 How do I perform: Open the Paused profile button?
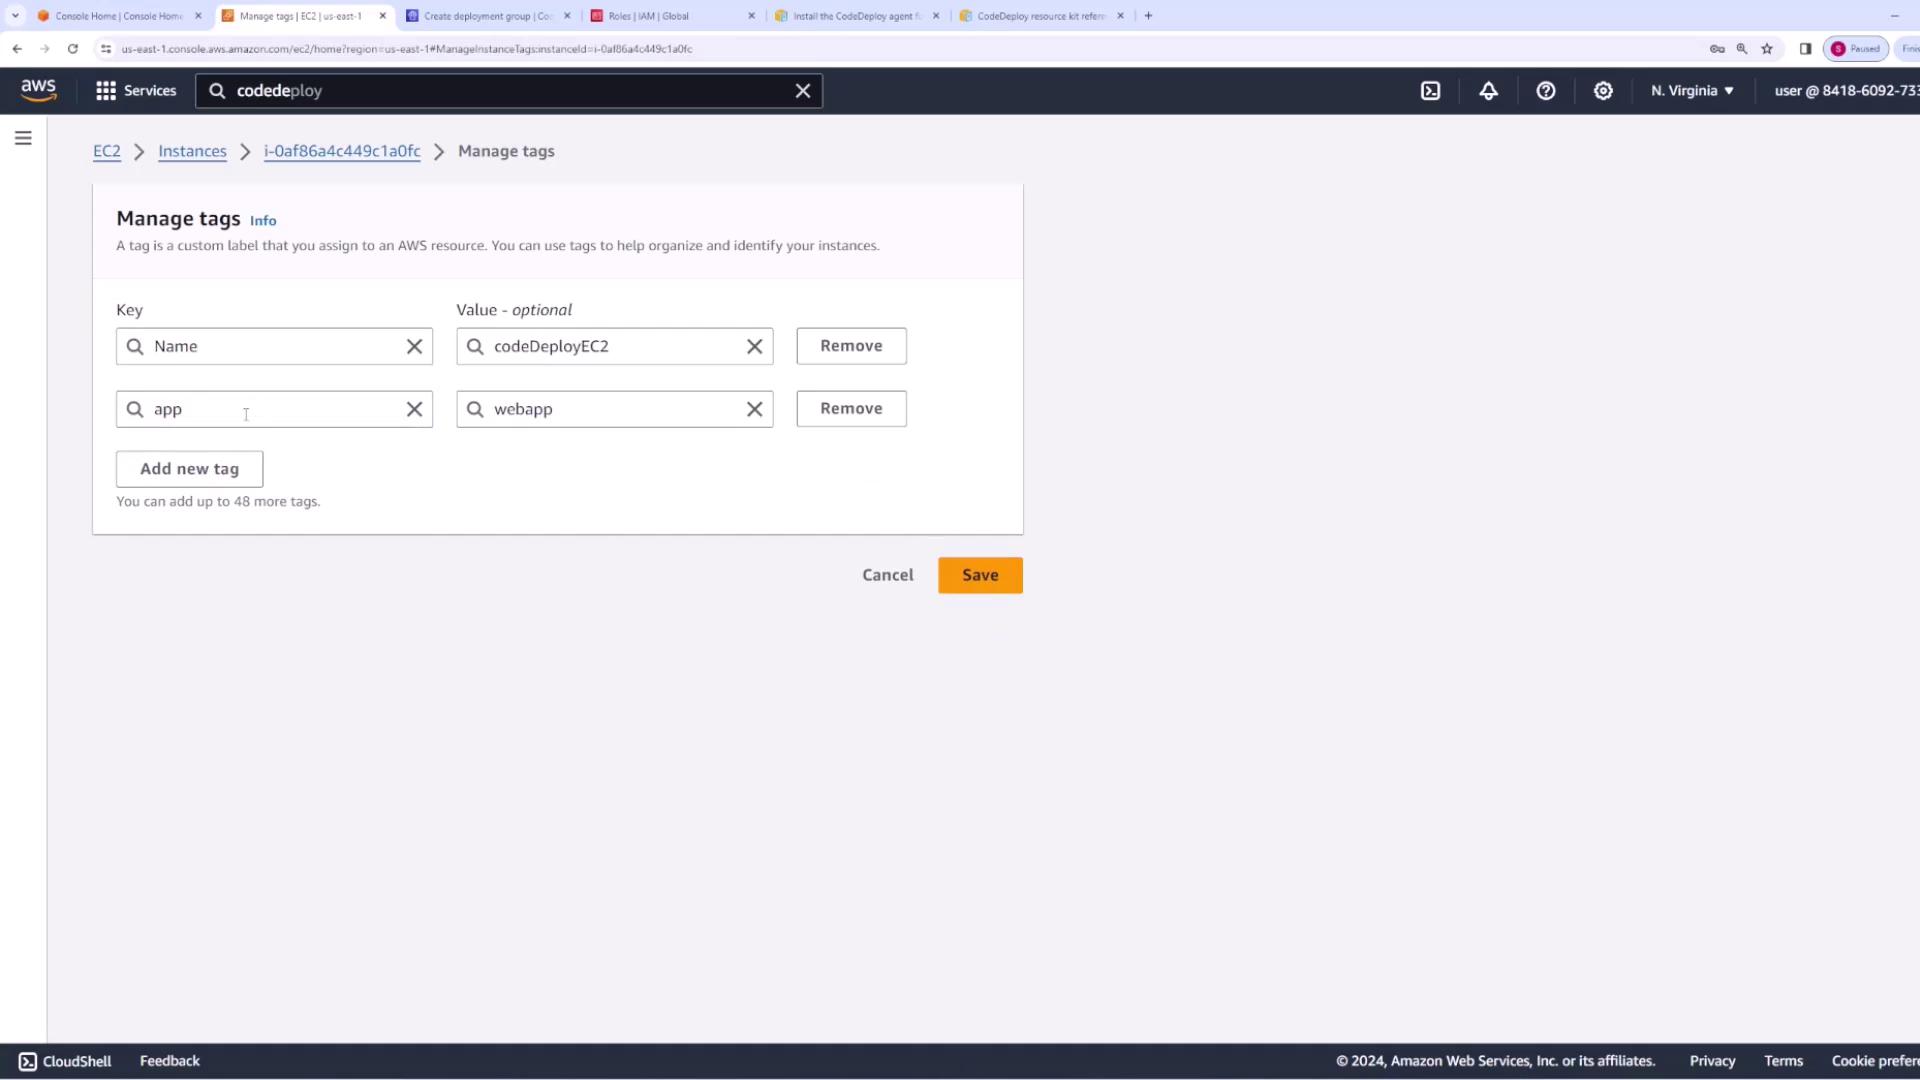(1856, 48)
